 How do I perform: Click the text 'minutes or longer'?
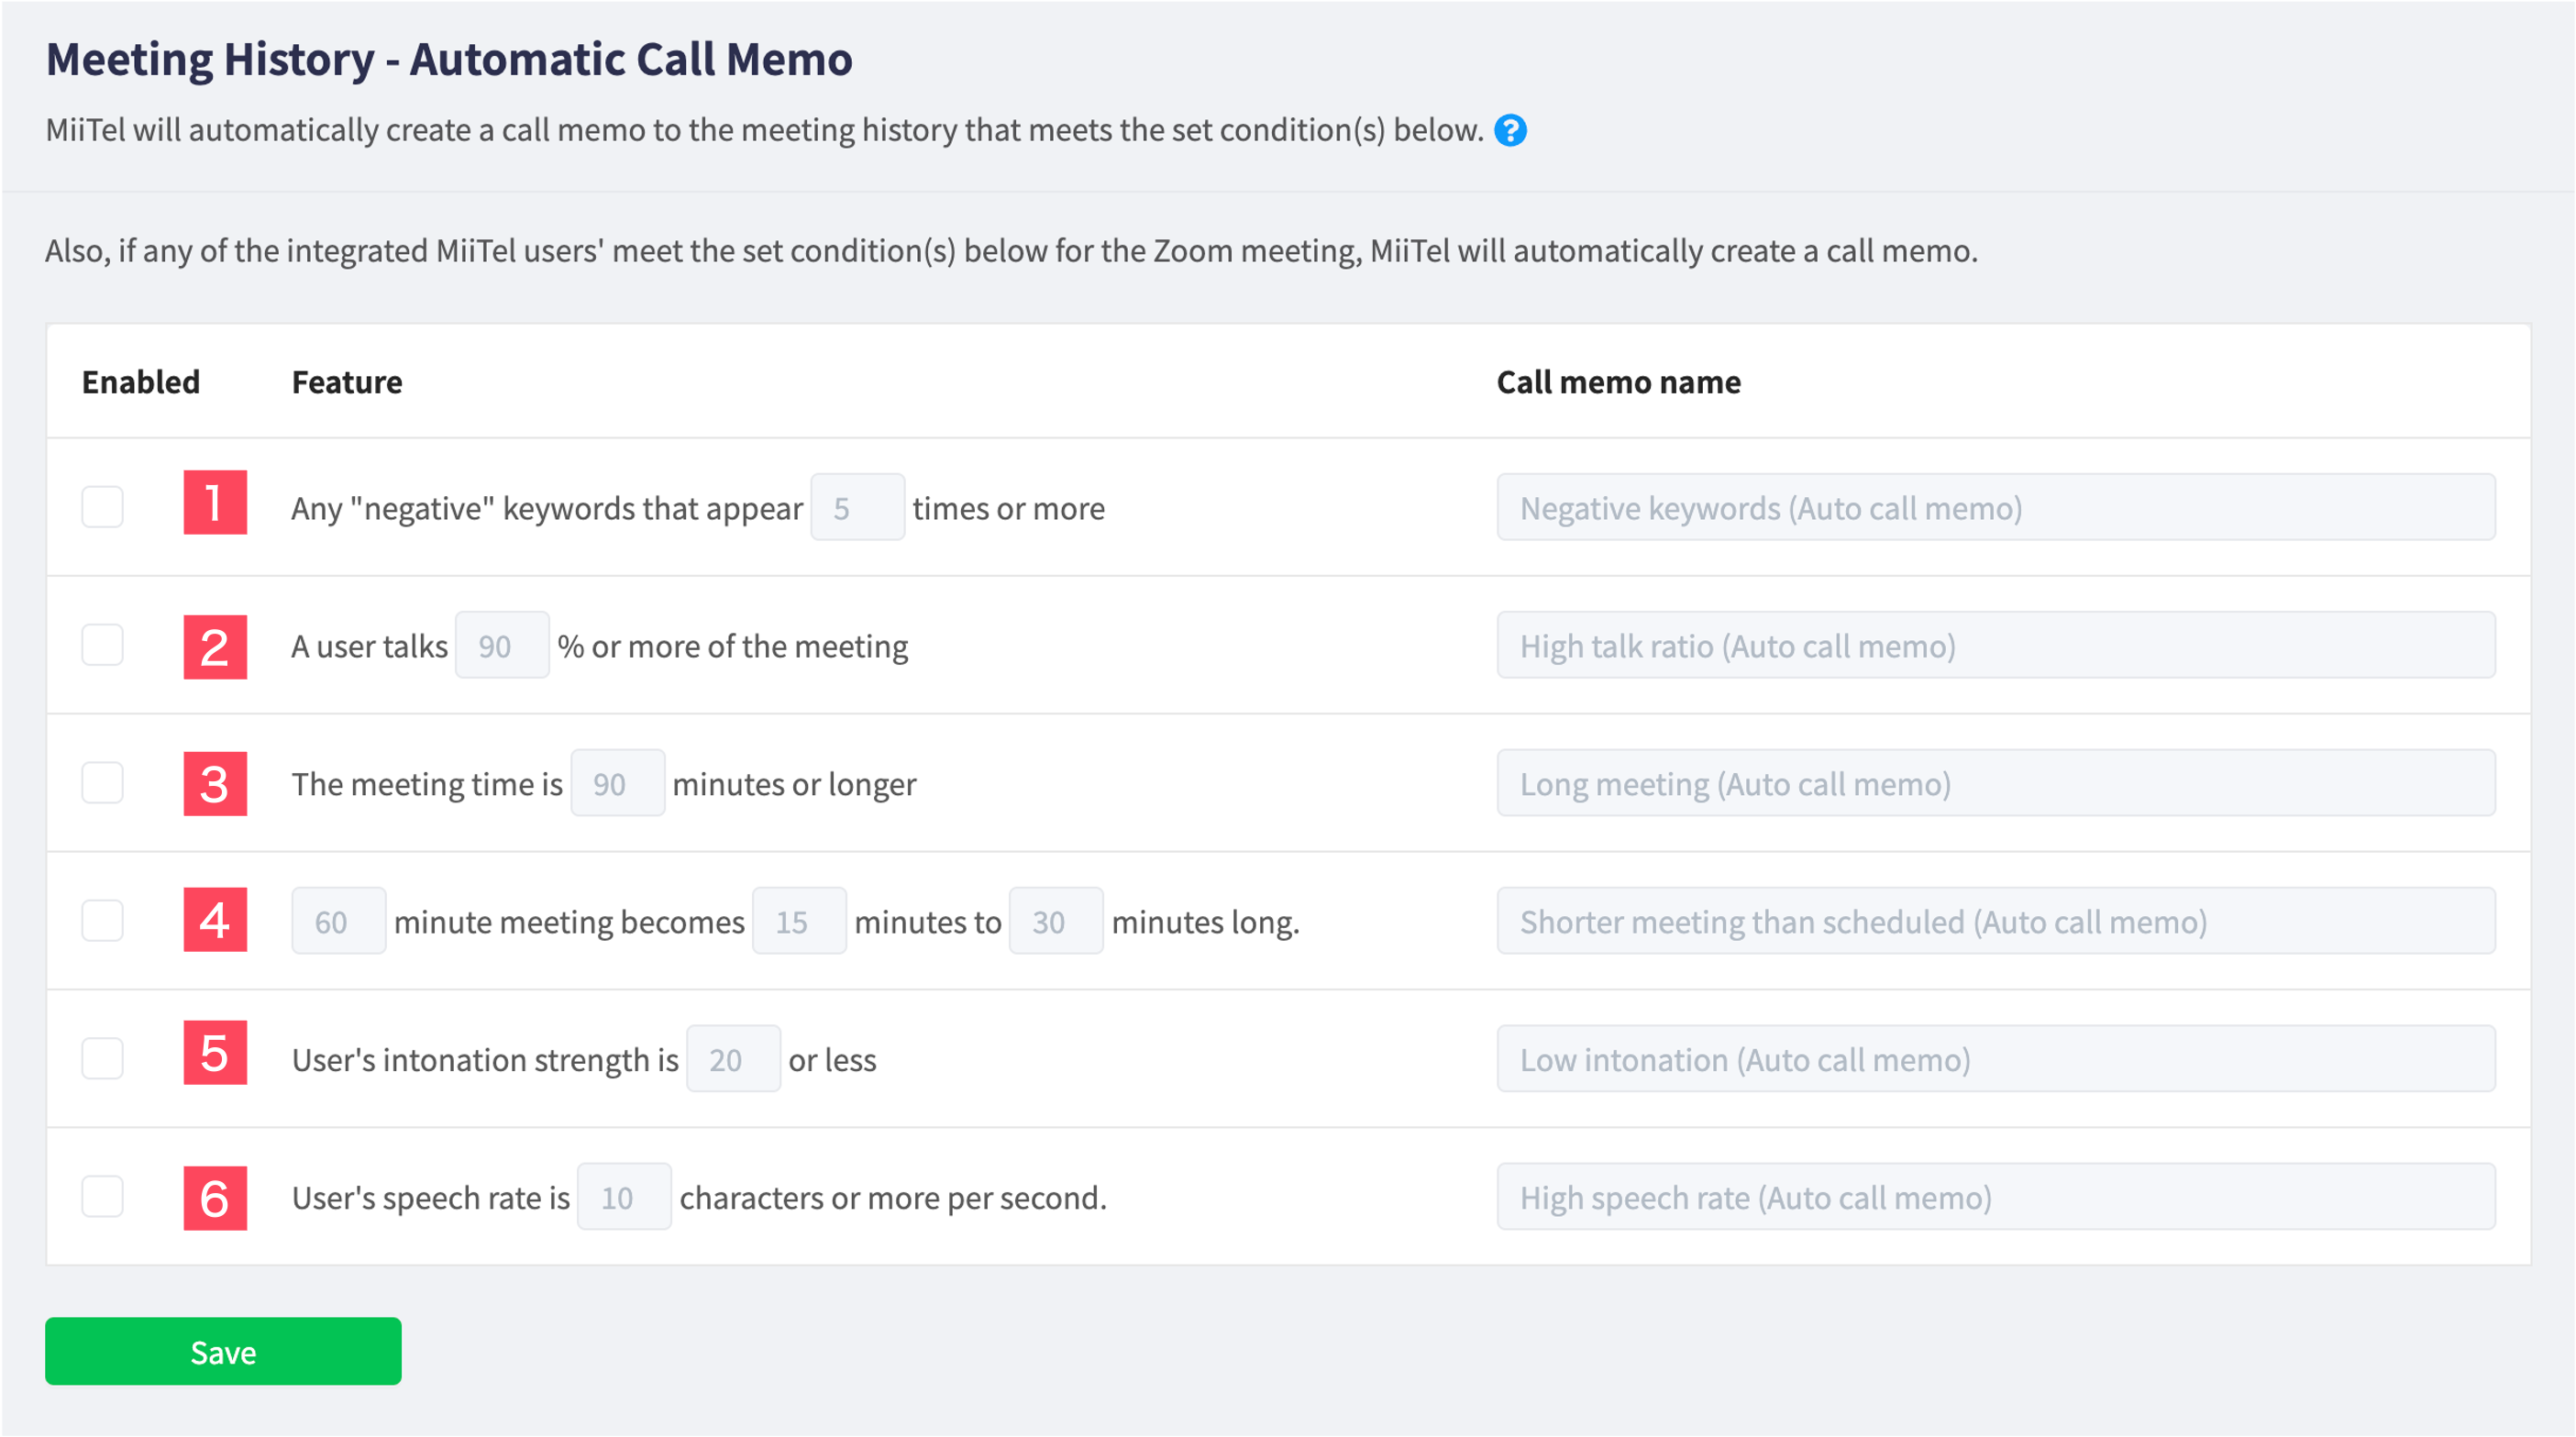(794, 785)
